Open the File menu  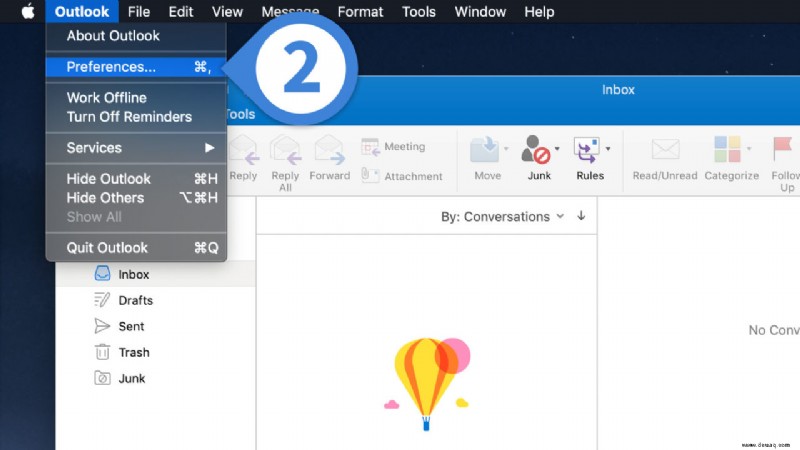pos(139,11)
